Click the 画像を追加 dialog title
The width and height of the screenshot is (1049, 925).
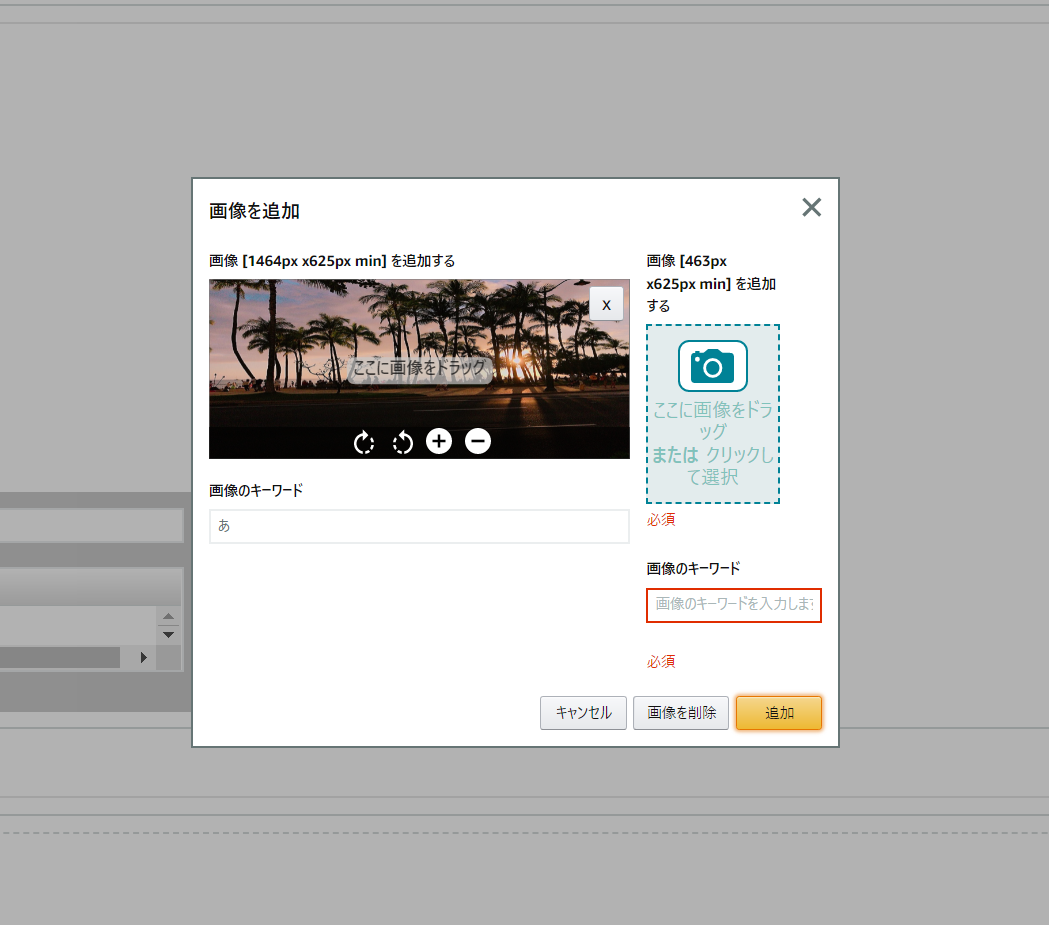click(254, 211)
